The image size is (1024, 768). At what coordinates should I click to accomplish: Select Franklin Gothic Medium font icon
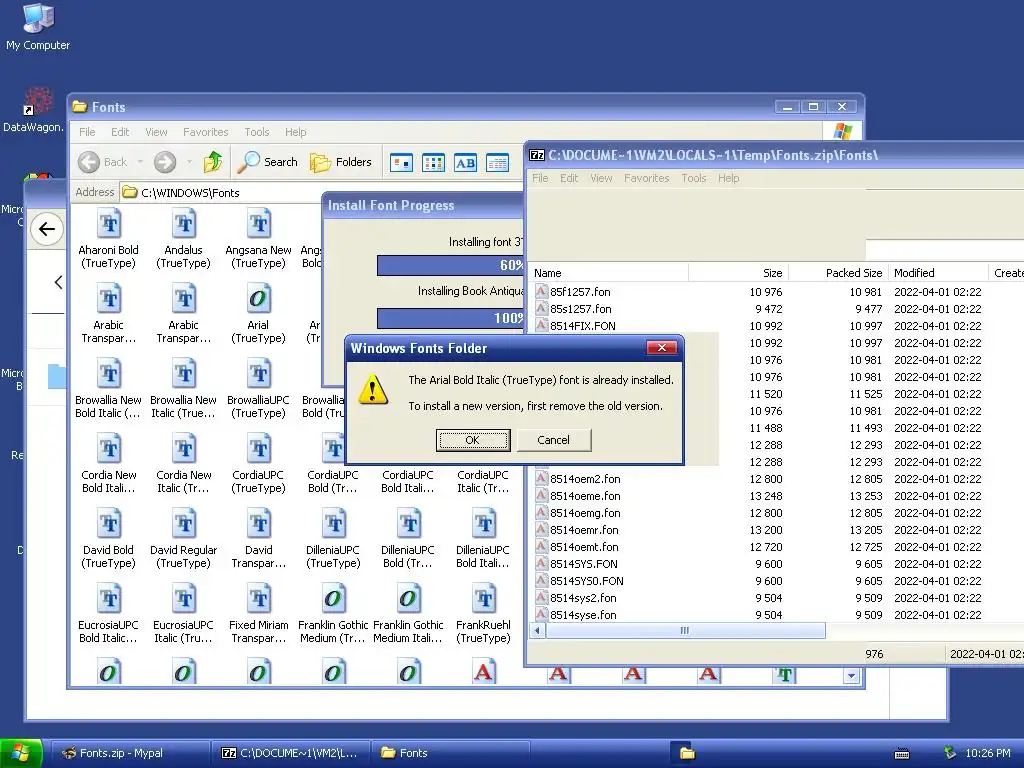(x=334, y=600)
